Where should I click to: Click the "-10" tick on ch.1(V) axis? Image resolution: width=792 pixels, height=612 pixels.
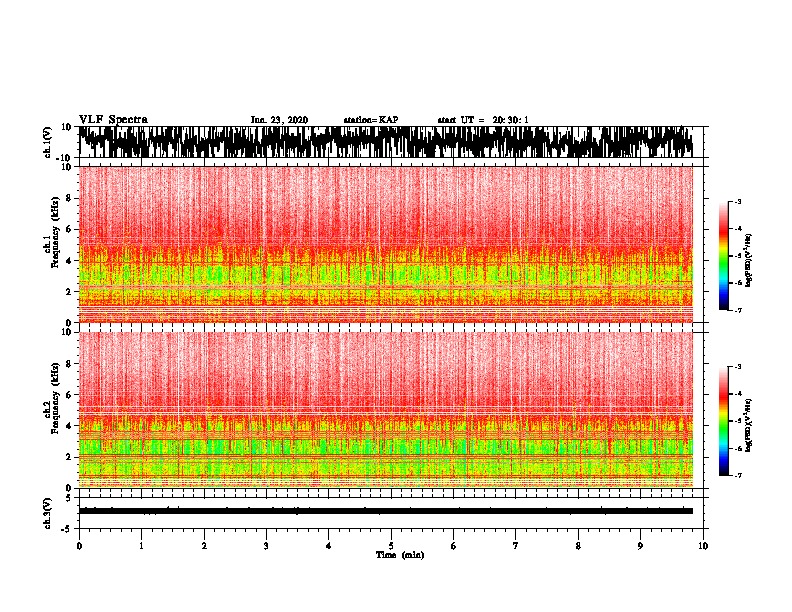(65, 158)
